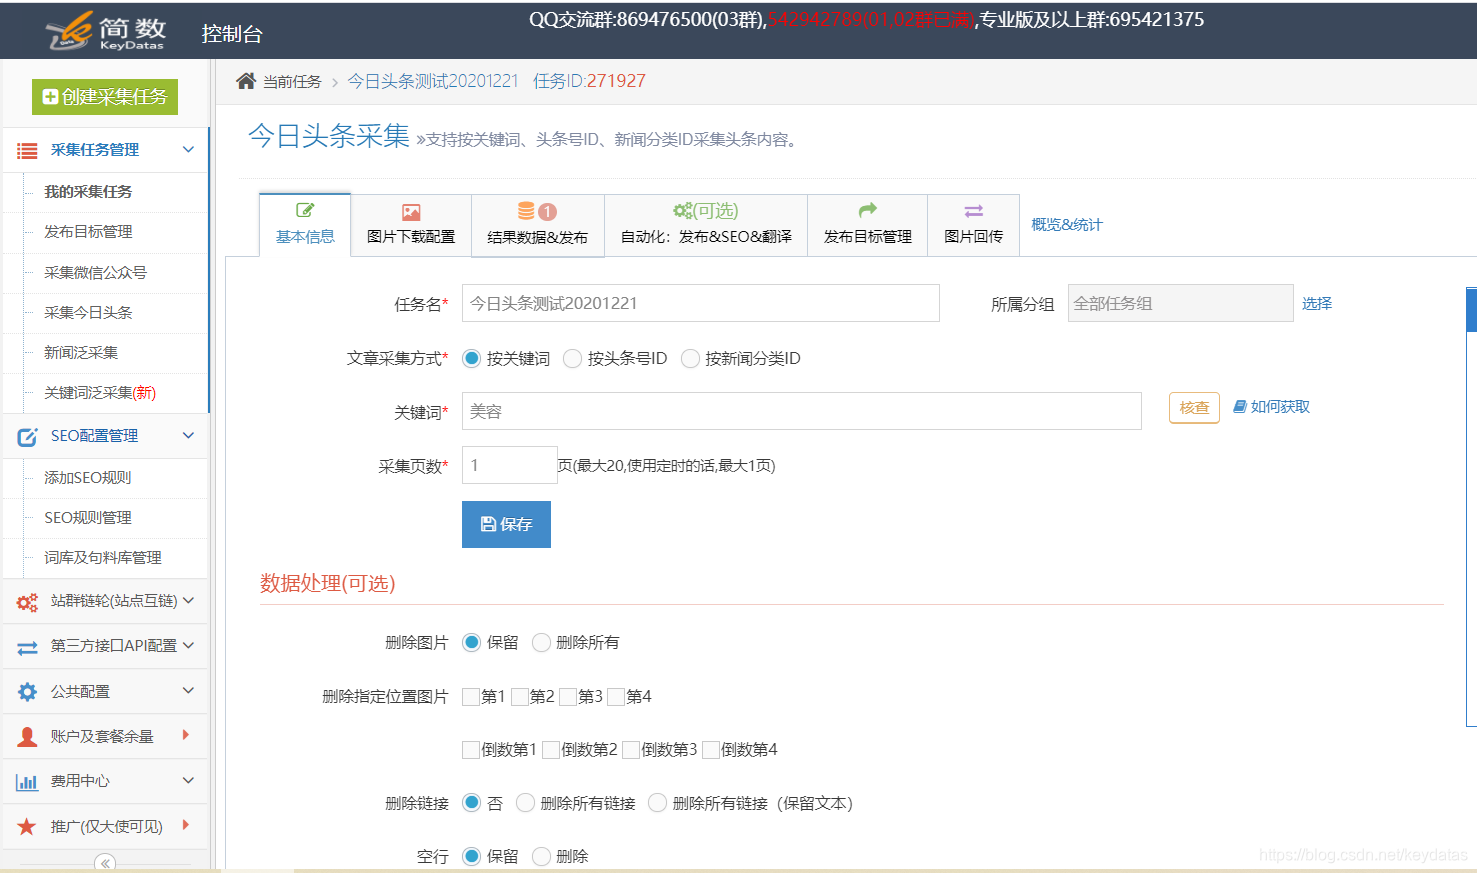Screen dimensions: 1477x873
Task: Switch to 基本信息 tab
Action: point(305,225)
